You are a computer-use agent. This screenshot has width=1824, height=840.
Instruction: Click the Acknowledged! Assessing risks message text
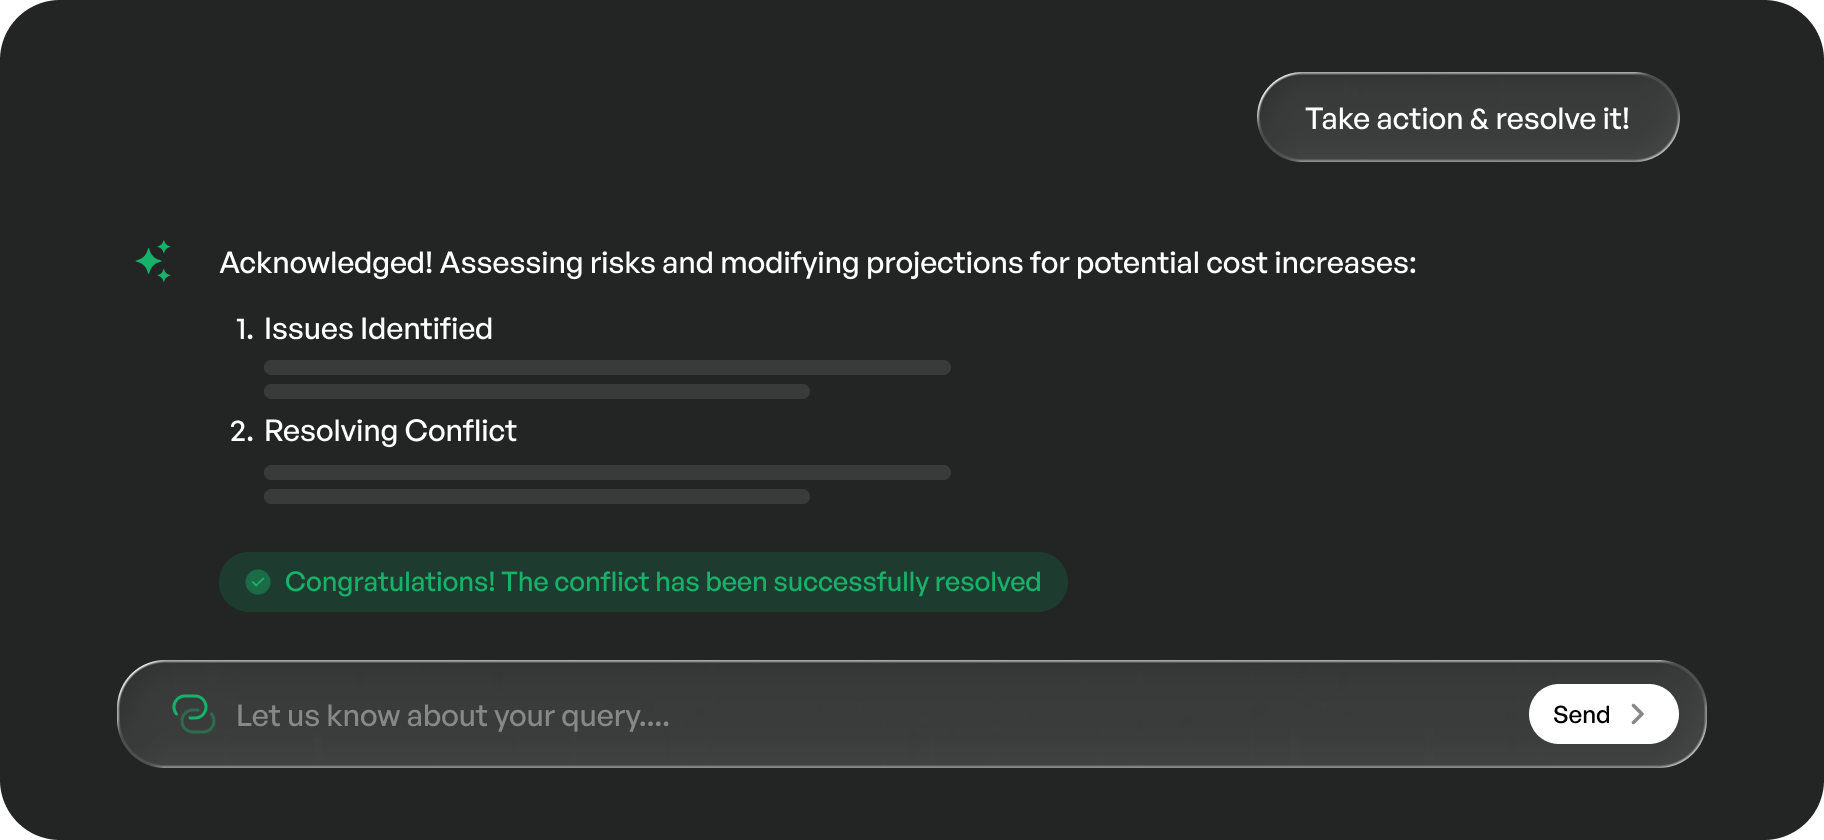[817, 263]
